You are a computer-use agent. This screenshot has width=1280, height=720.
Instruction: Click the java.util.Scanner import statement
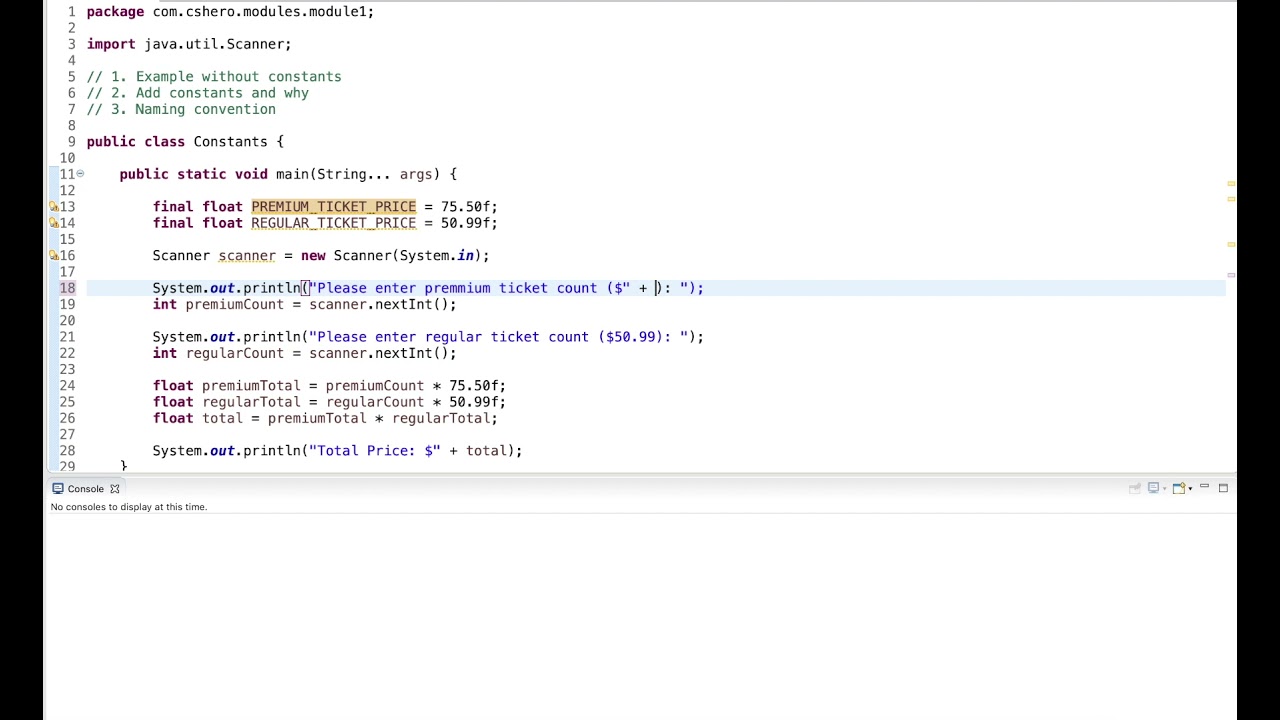click(x=189, y=44)
